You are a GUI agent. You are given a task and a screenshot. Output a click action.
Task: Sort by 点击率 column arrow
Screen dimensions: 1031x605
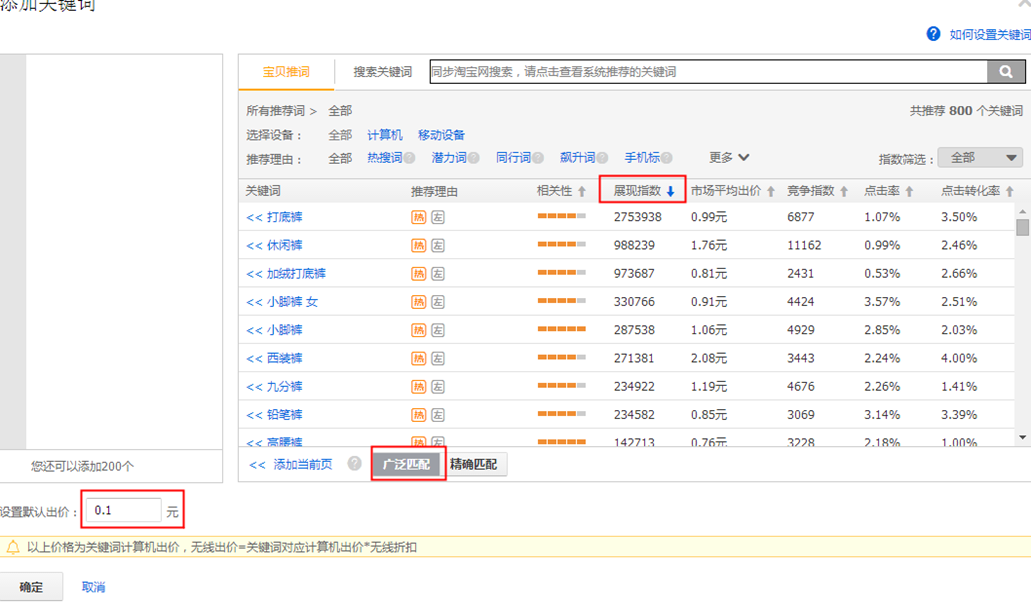[x=909, y=191]
